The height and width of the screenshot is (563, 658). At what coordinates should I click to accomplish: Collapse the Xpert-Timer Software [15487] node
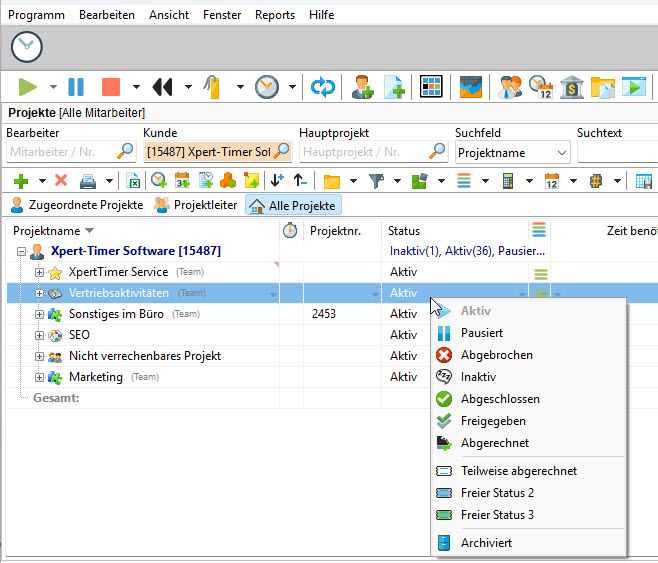(21, 252)
